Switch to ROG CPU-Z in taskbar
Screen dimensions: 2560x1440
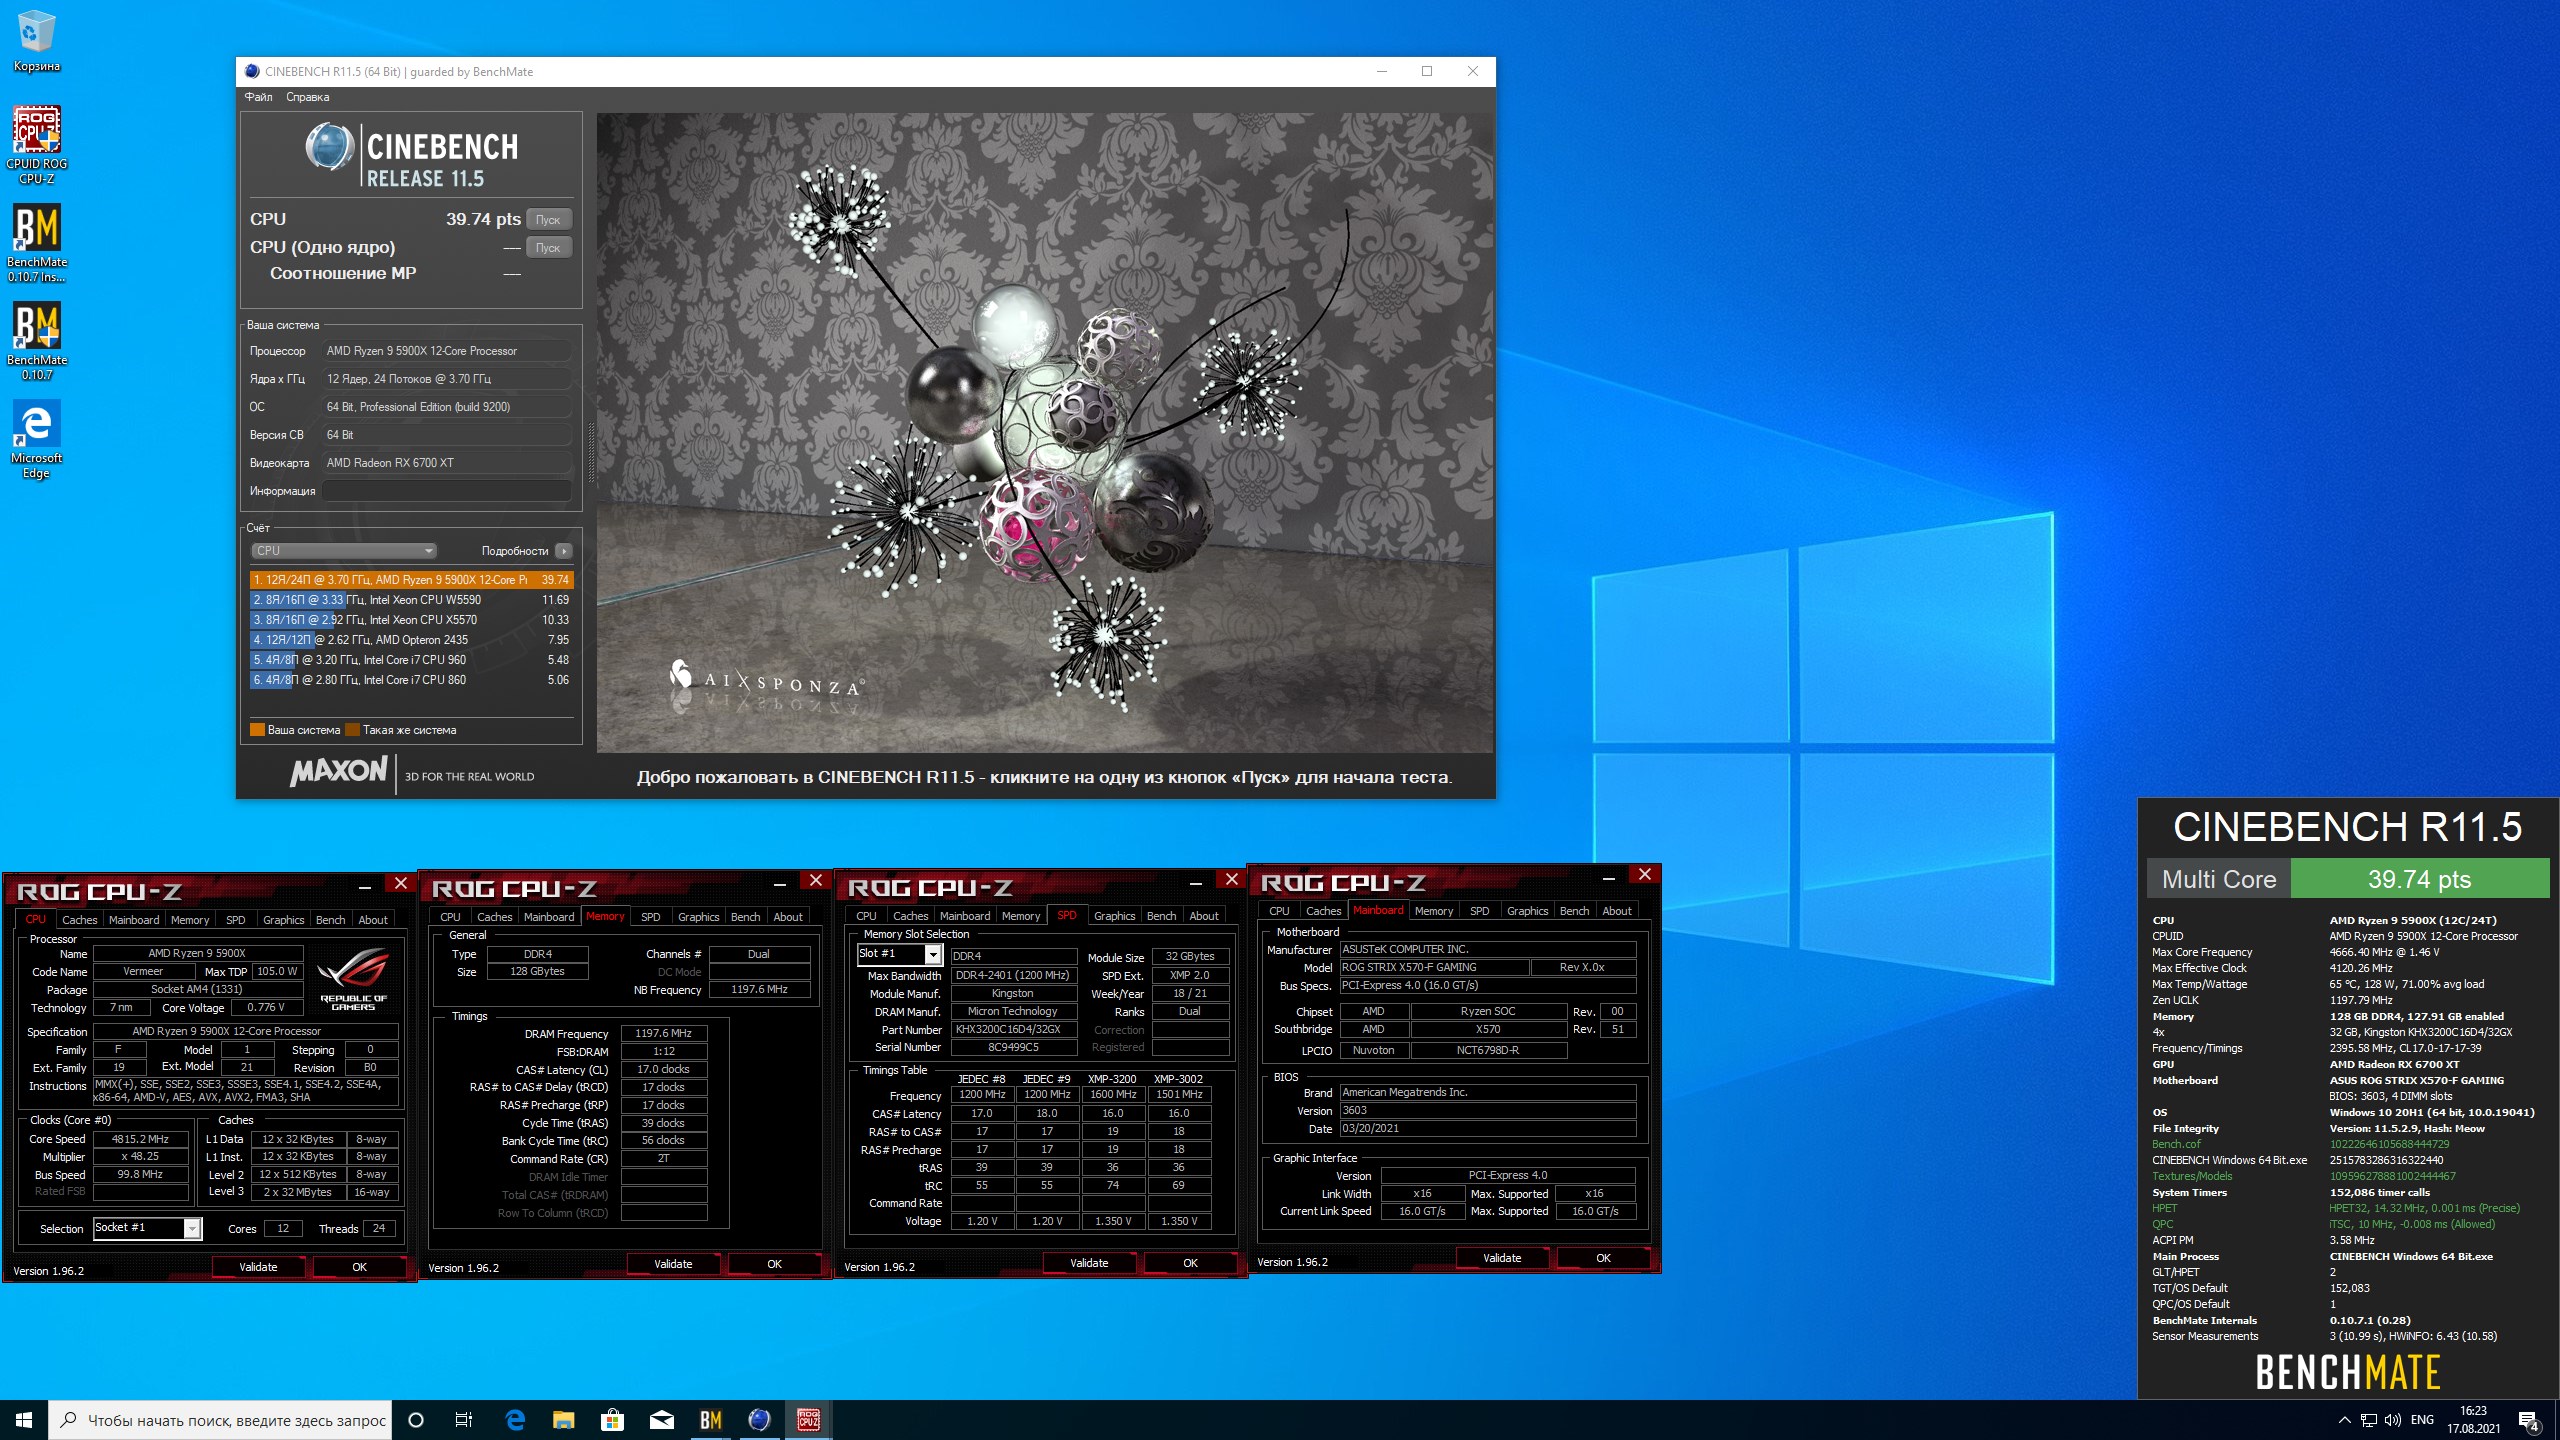pos(808,1420)
